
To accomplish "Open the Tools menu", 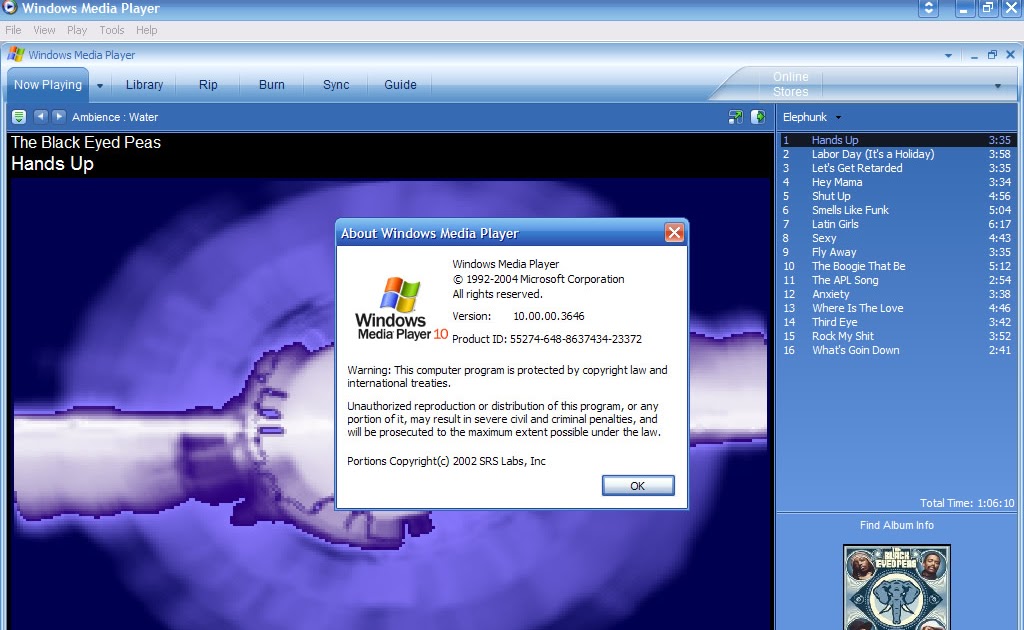I will pyautogui.click(x=112, y=30).
